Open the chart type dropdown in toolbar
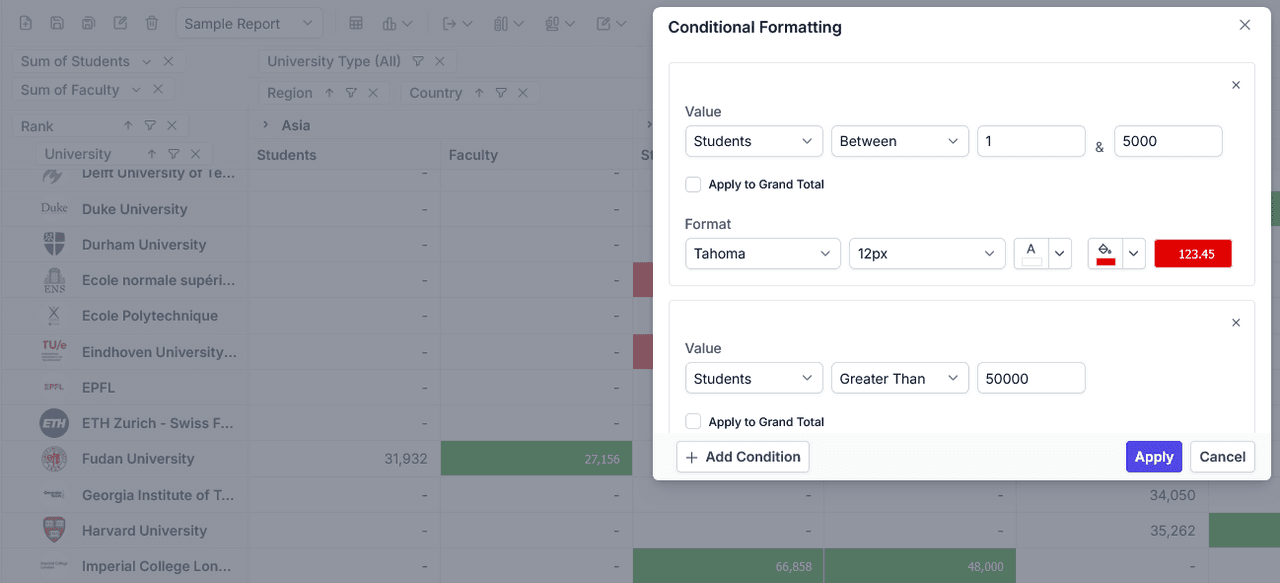Image resolution: width=1280 pixels, height=583 pixels. click(398, 23)
